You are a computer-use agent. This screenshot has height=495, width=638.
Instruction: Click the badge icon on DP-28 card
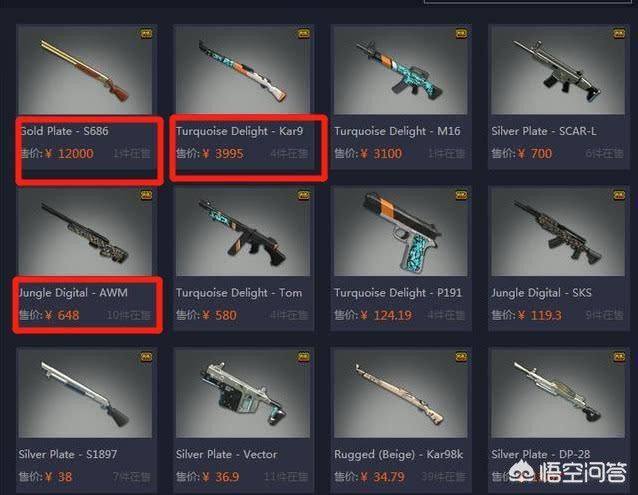click(618, 357)
